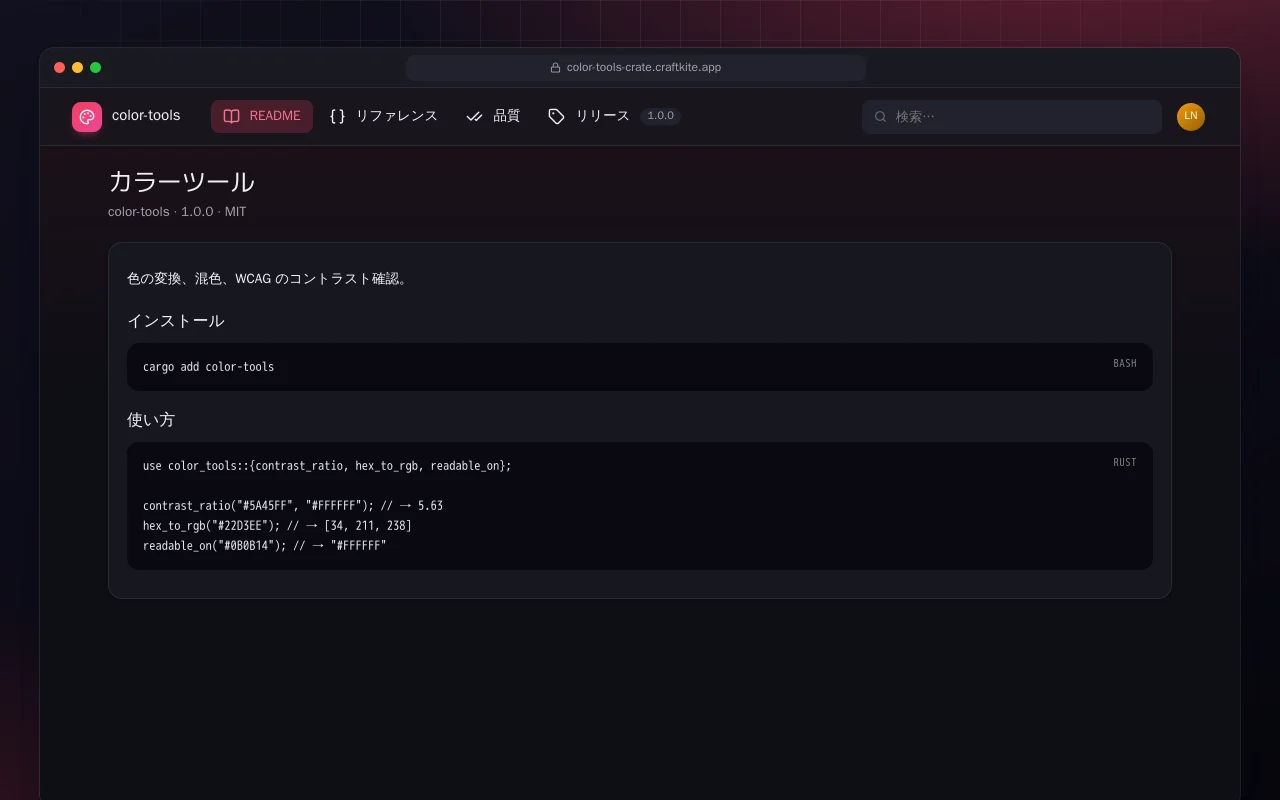Click the green maximize window button
This screenshot has height=800, width=1280.
point(96,68)
